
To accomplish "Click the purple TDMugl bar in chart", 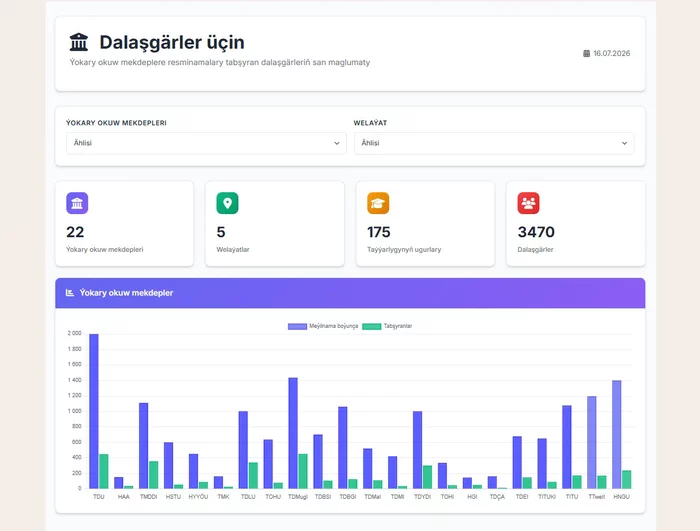I will click(x=293, y=433).
